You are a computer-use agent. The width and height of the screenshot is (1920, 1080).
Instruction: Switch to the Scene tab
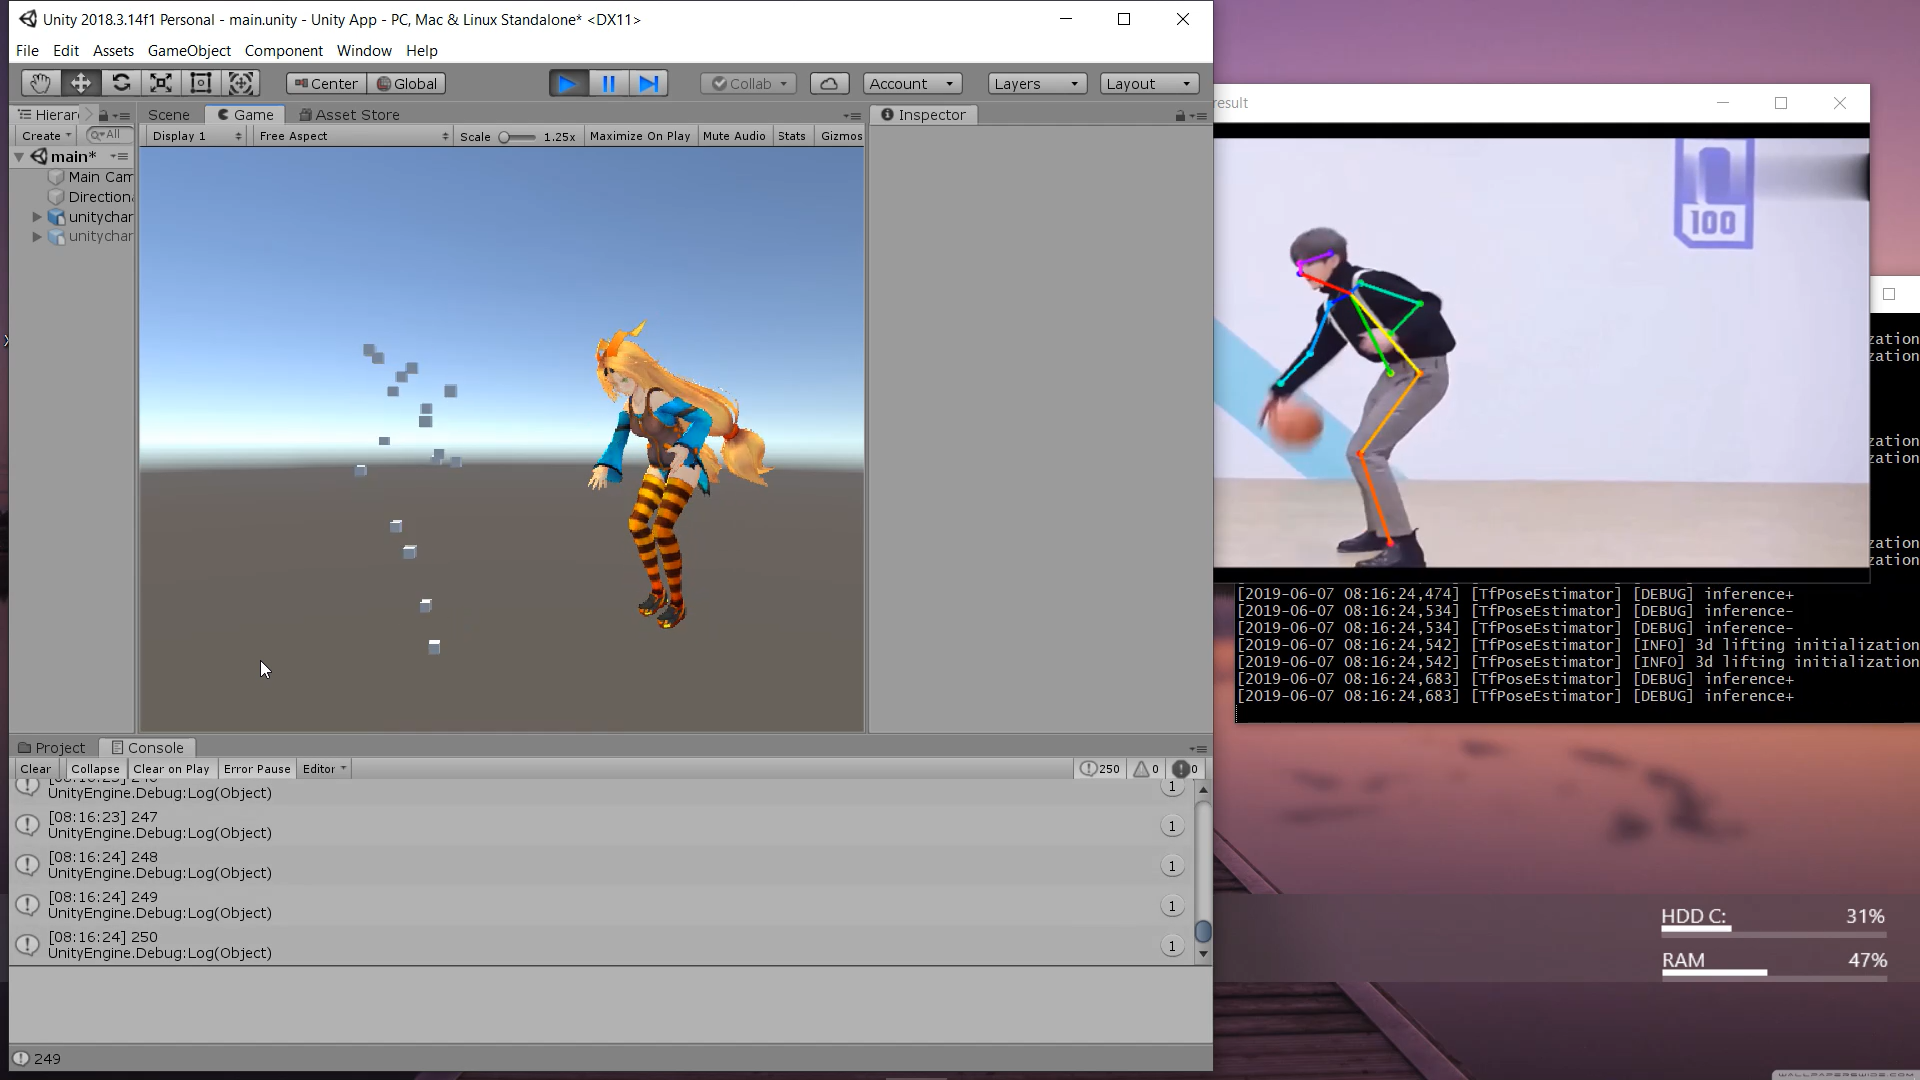(x=168, y=115)
